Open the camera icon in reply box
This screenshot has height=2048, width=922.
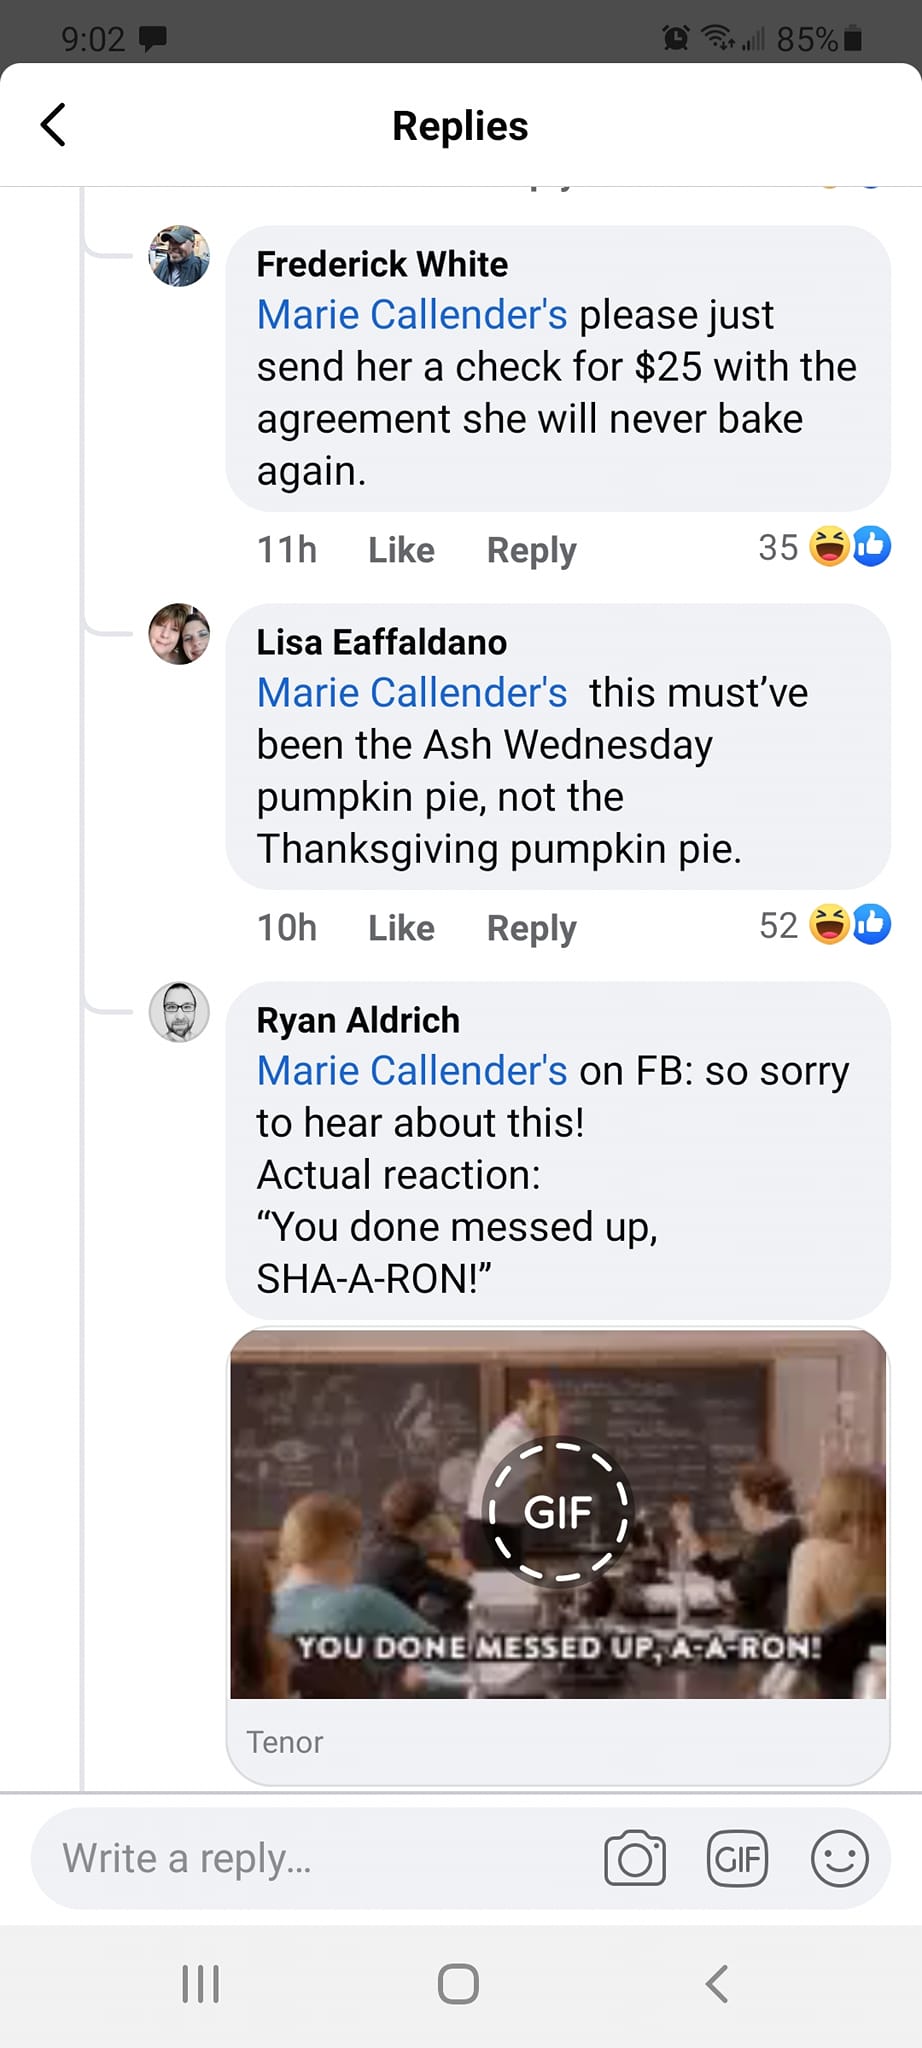pos(635,1859)
